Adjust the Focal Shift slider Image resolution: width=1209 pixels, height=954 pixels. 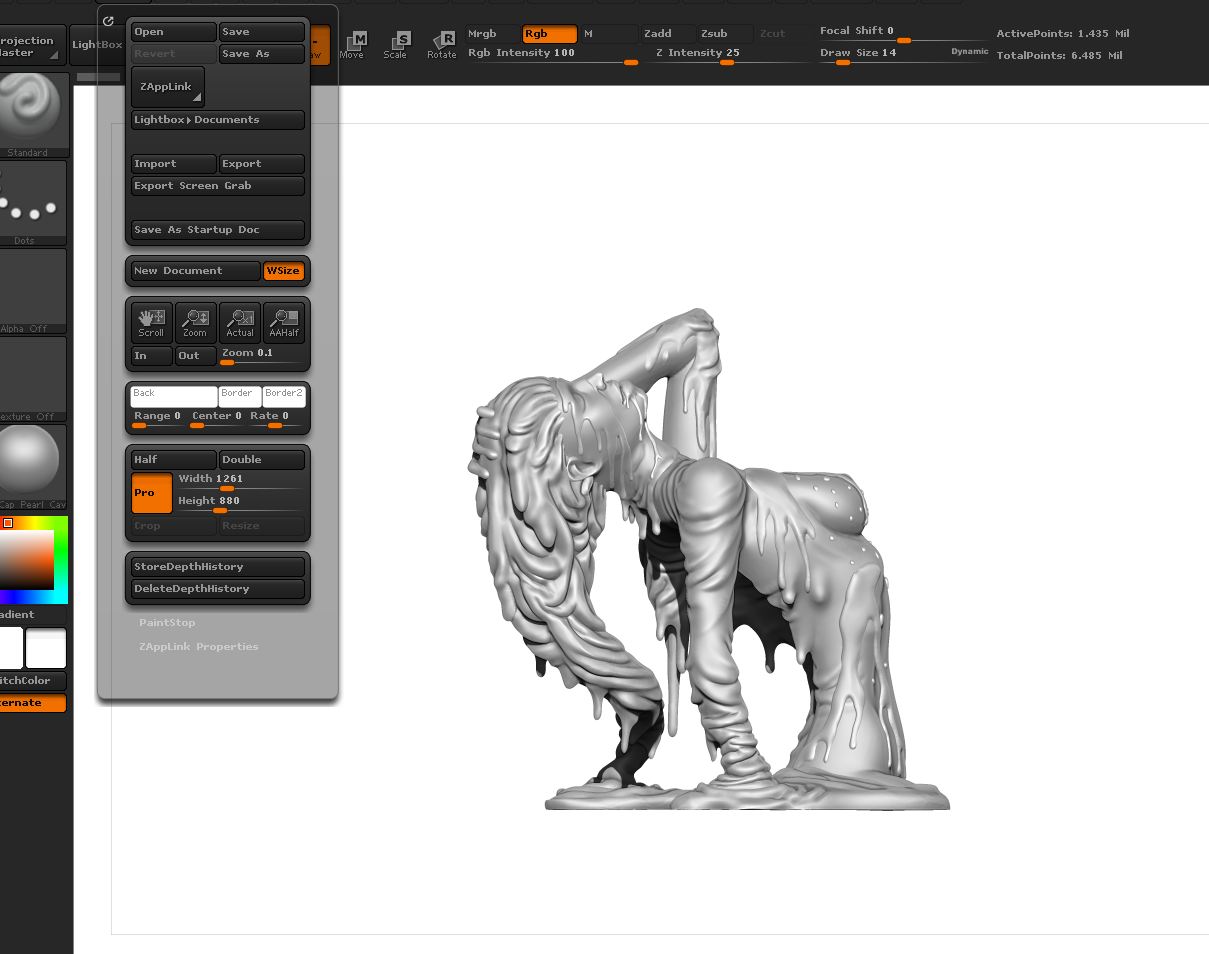tap(903, 34)
